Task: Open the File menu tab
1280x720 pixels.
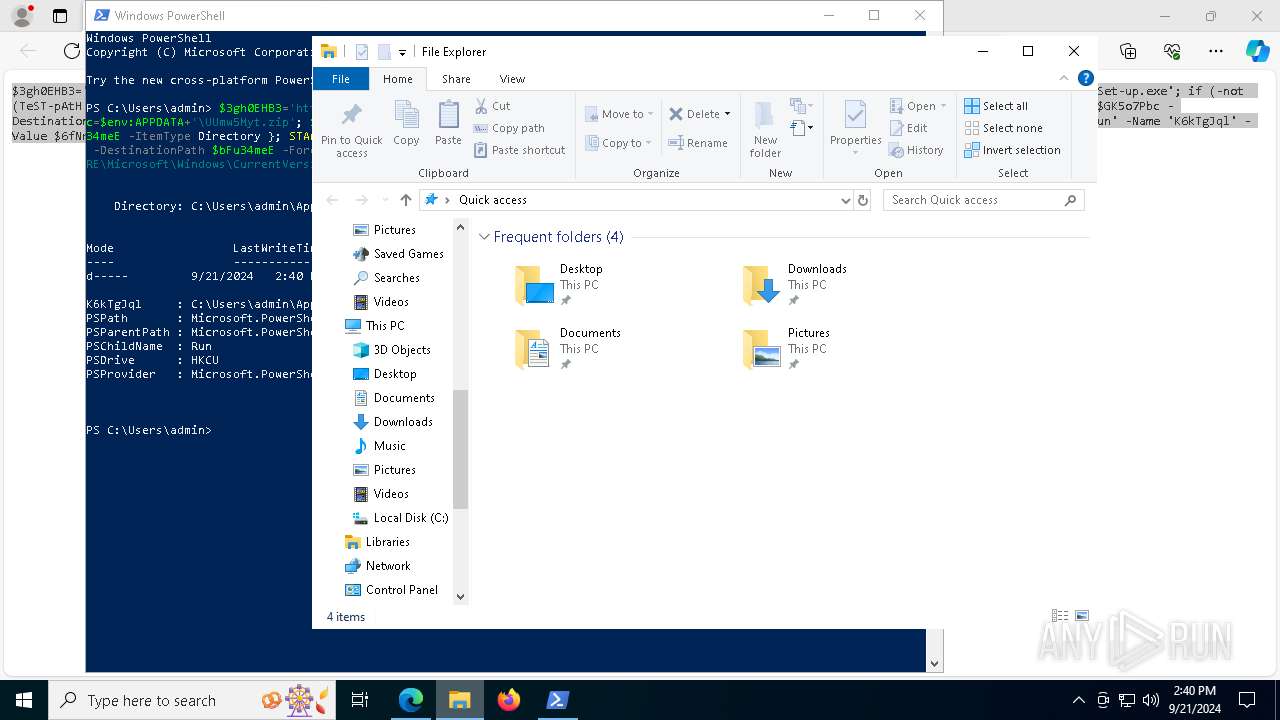Action: [x=341, y=79]
